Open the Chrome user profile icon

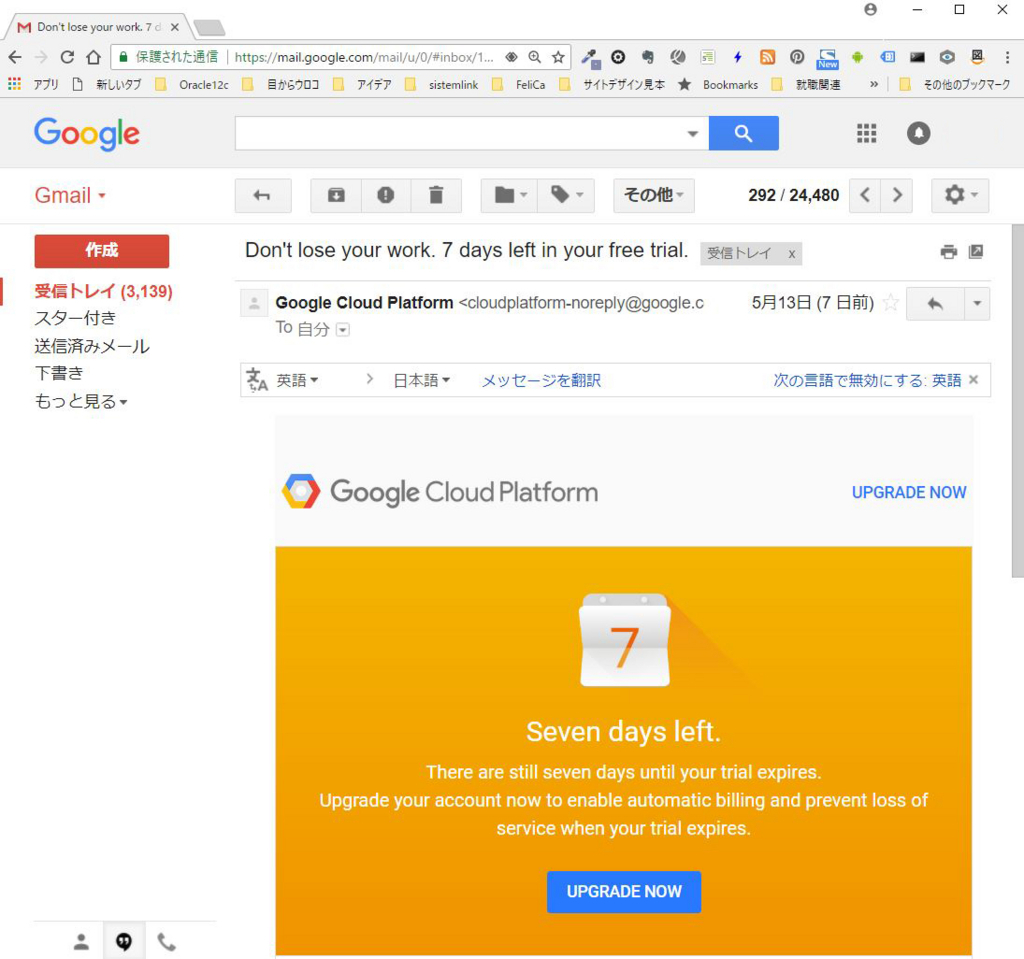(871, 10)
